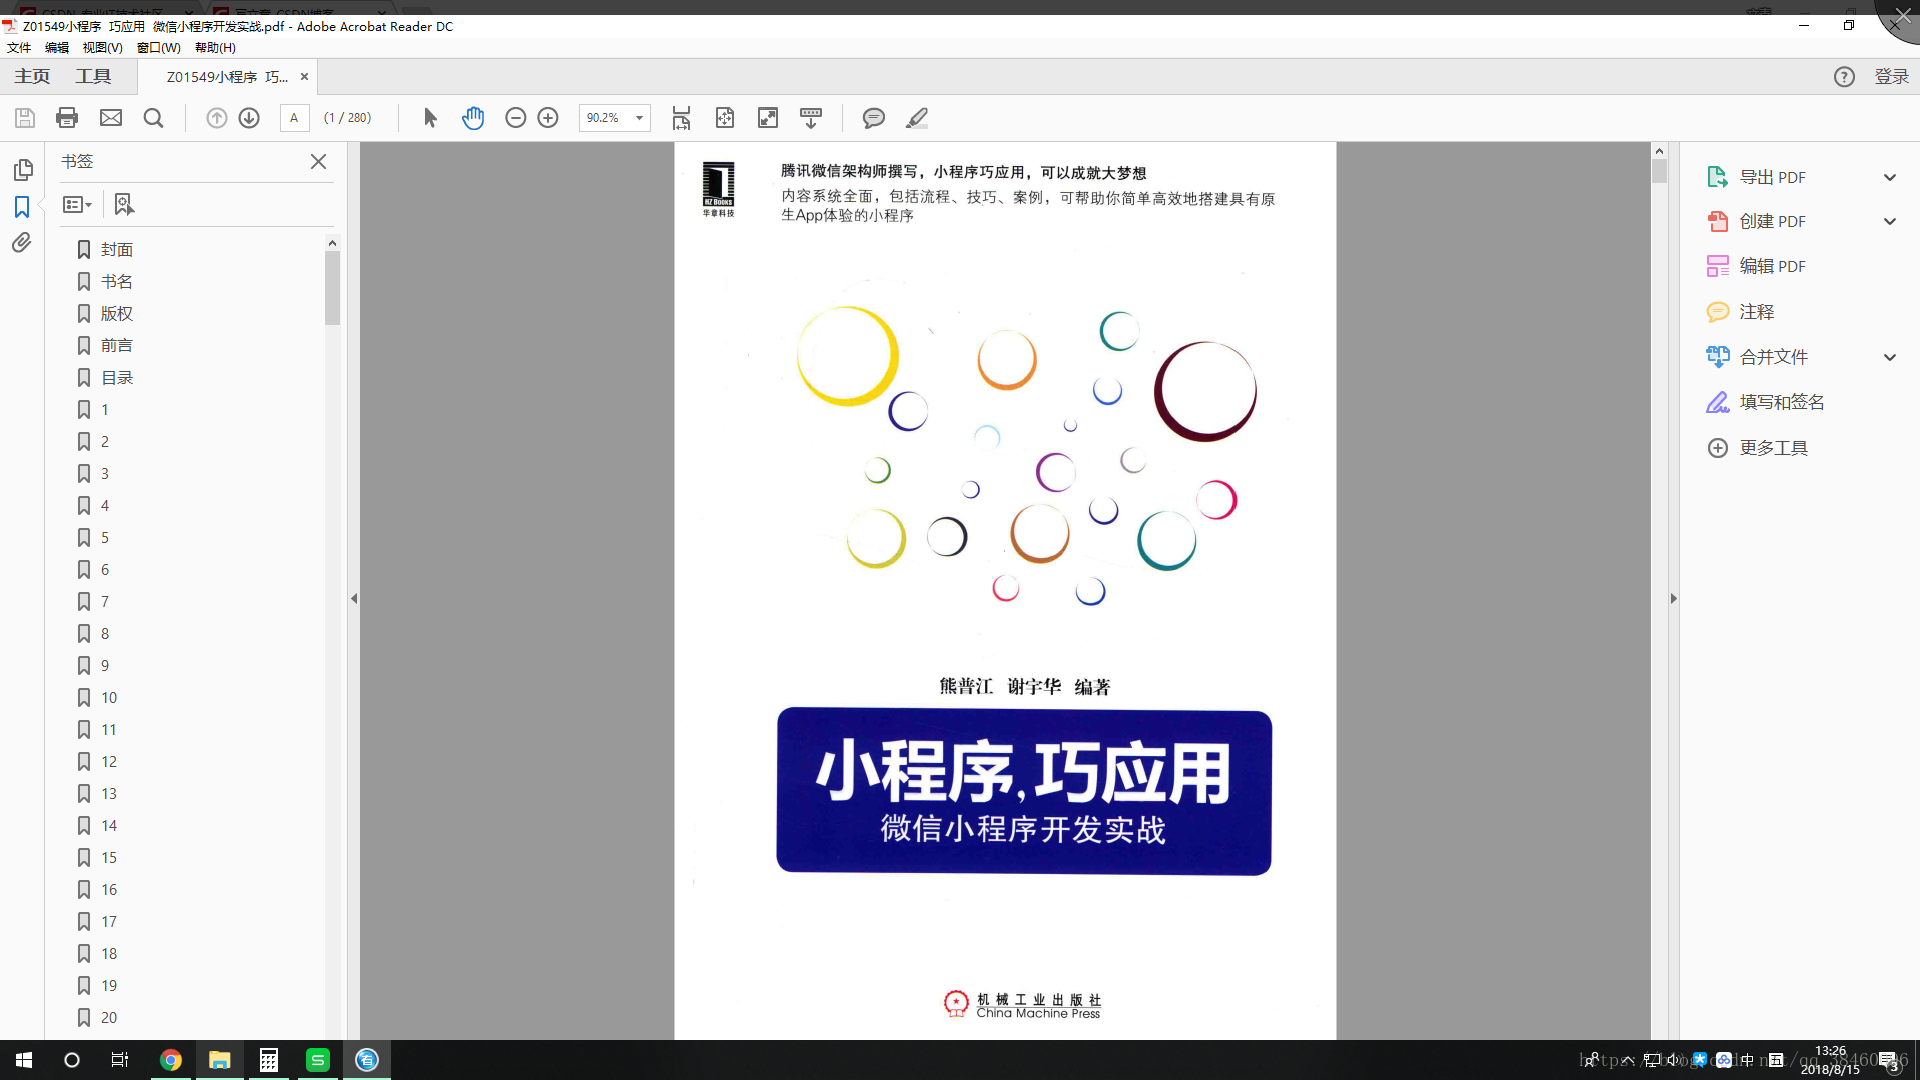Click the read mode keyboard icon
The height and width of the screenshot is (1080, 1920).
click(x=811, y=118)
